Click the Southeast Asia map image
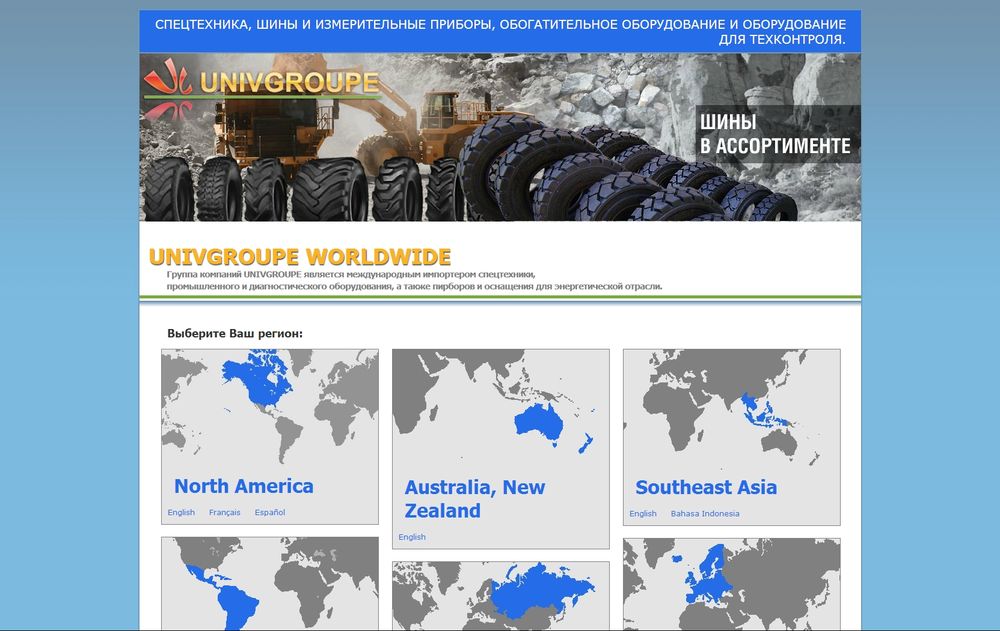This screenshot has height=631, width=1000. (x=732, y=408)
